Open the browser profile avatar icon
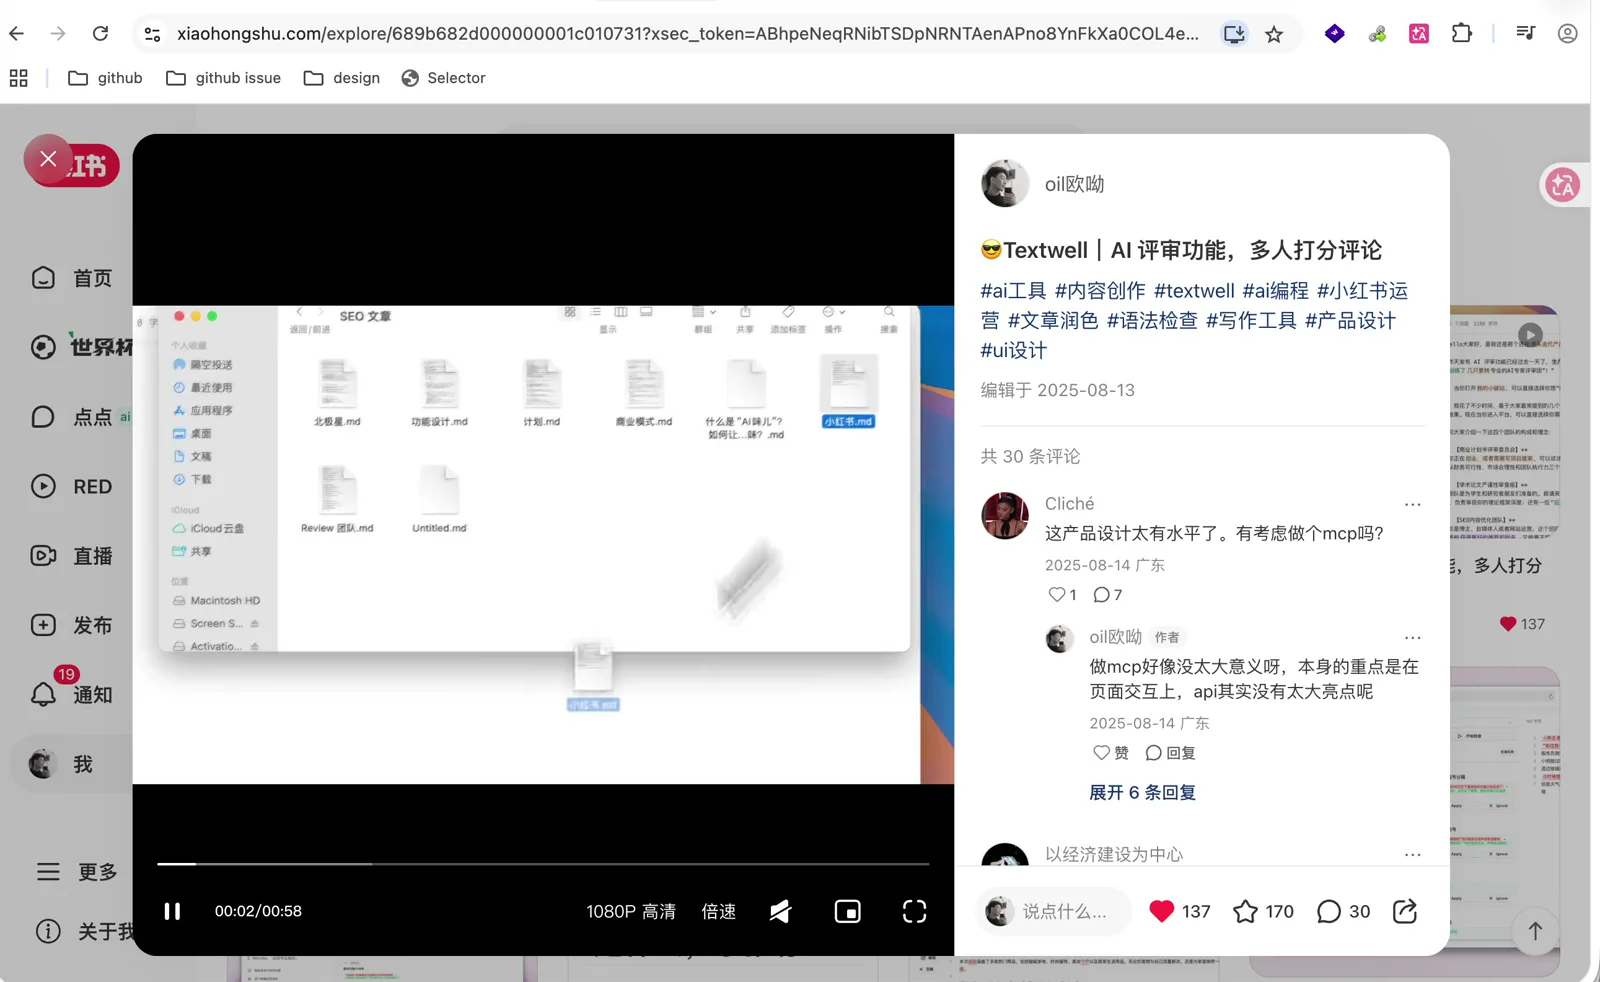Viewport: 1600px width, 982px height. click(1567, 34)
